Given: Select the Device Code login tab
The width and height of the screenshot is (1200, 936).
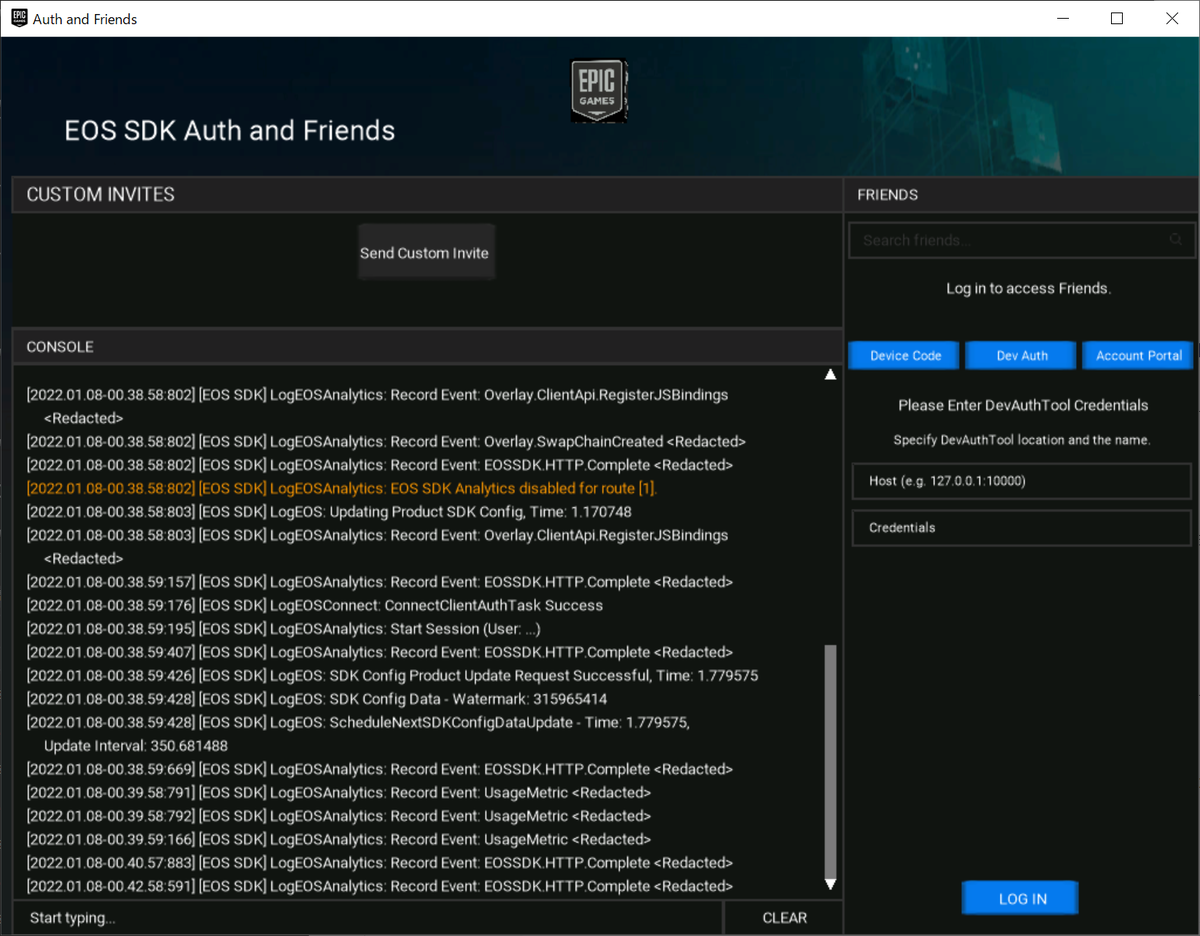Looking at the screenshot, I should (905, 356).
